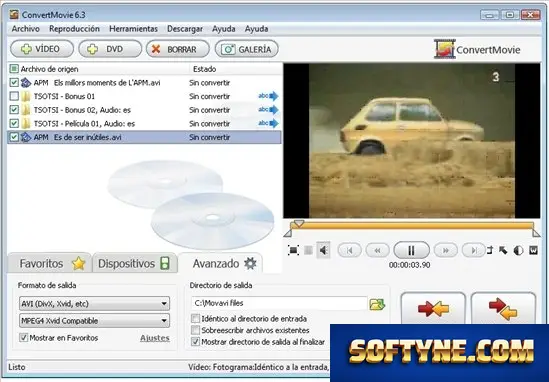
Task: Click the orange playback seek bar
Action: coord(411,226)
